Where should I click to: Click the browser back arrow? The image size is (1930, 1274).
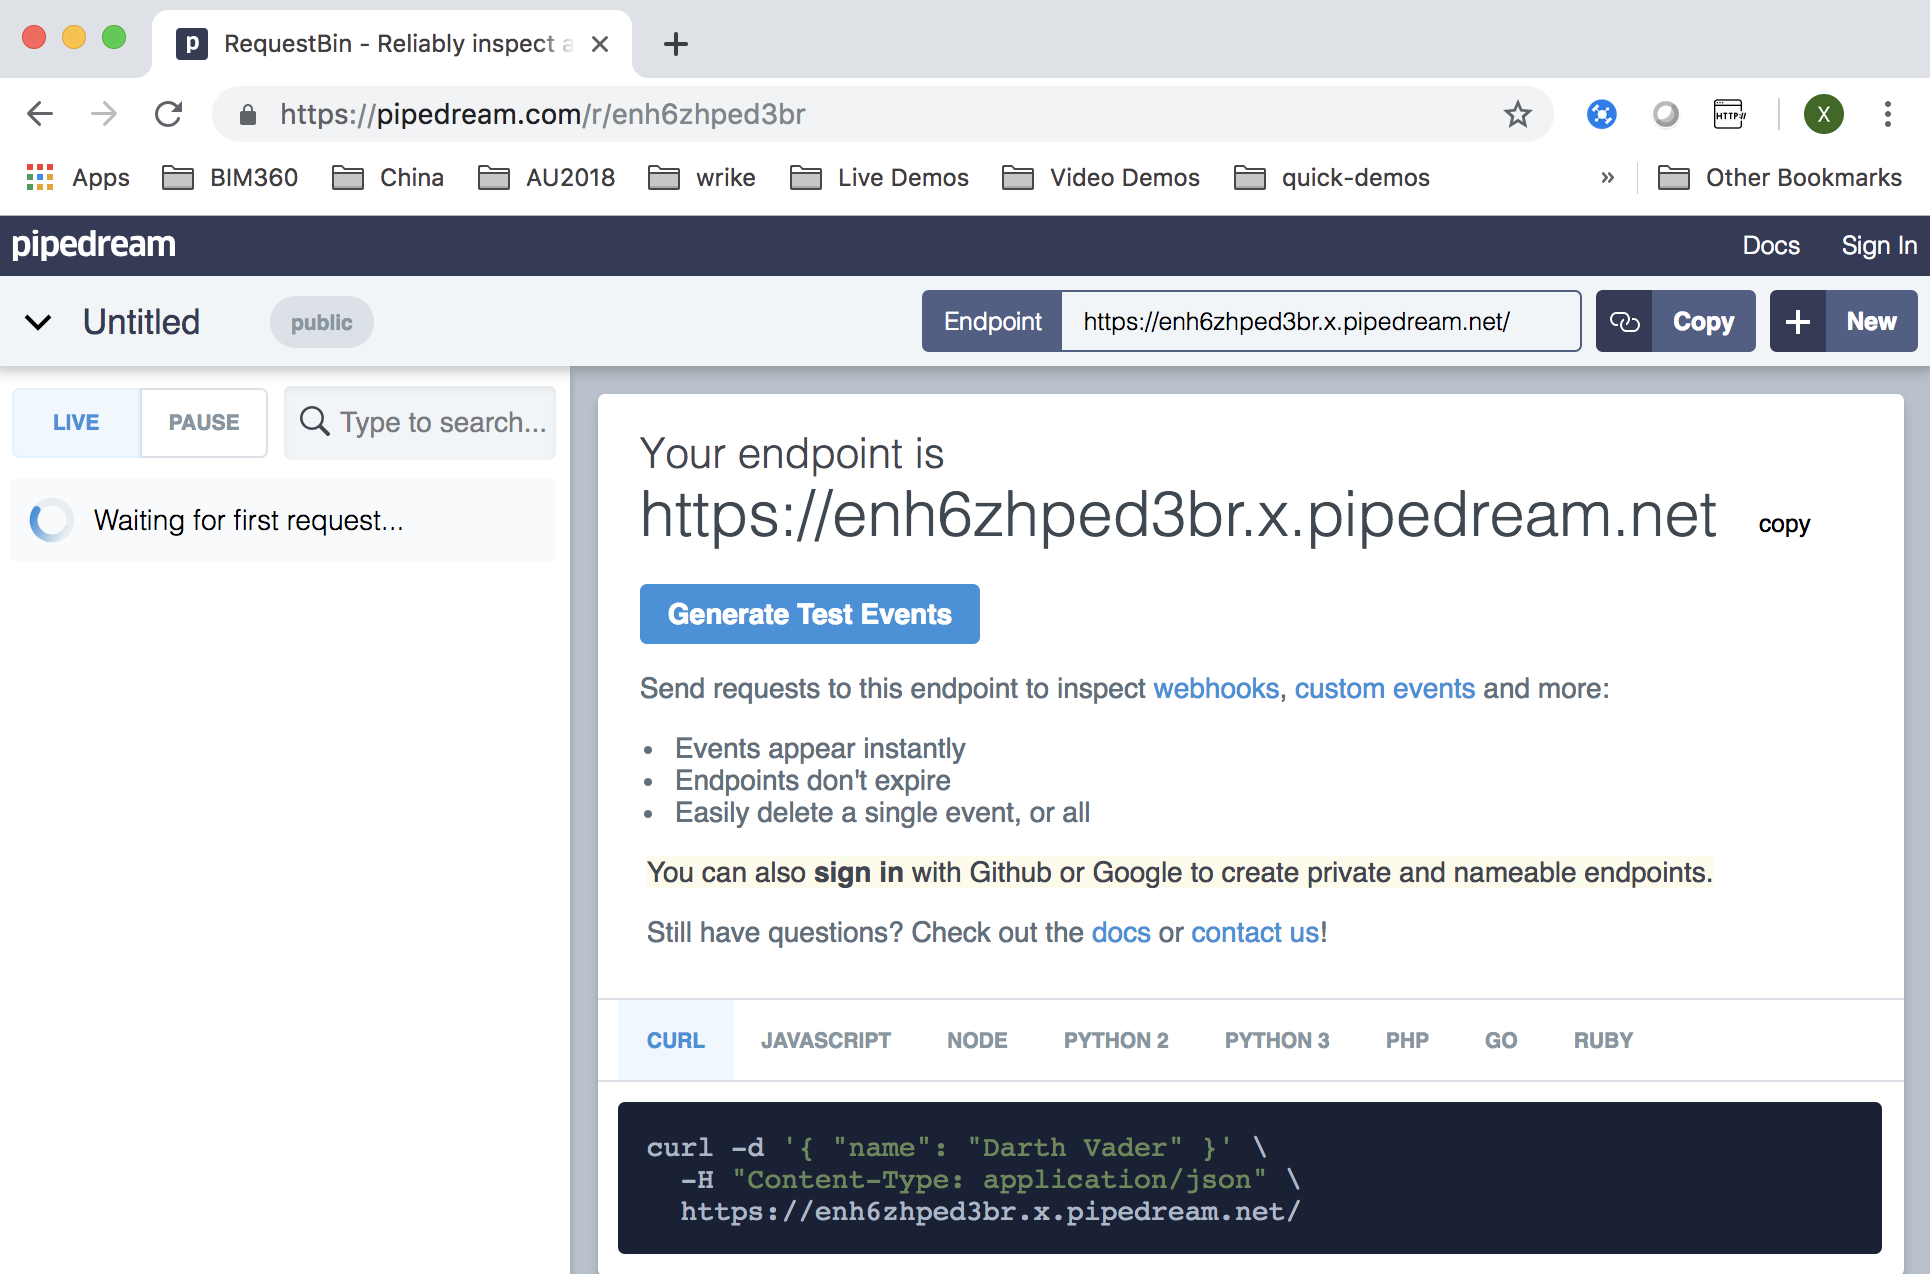point(40,114)
